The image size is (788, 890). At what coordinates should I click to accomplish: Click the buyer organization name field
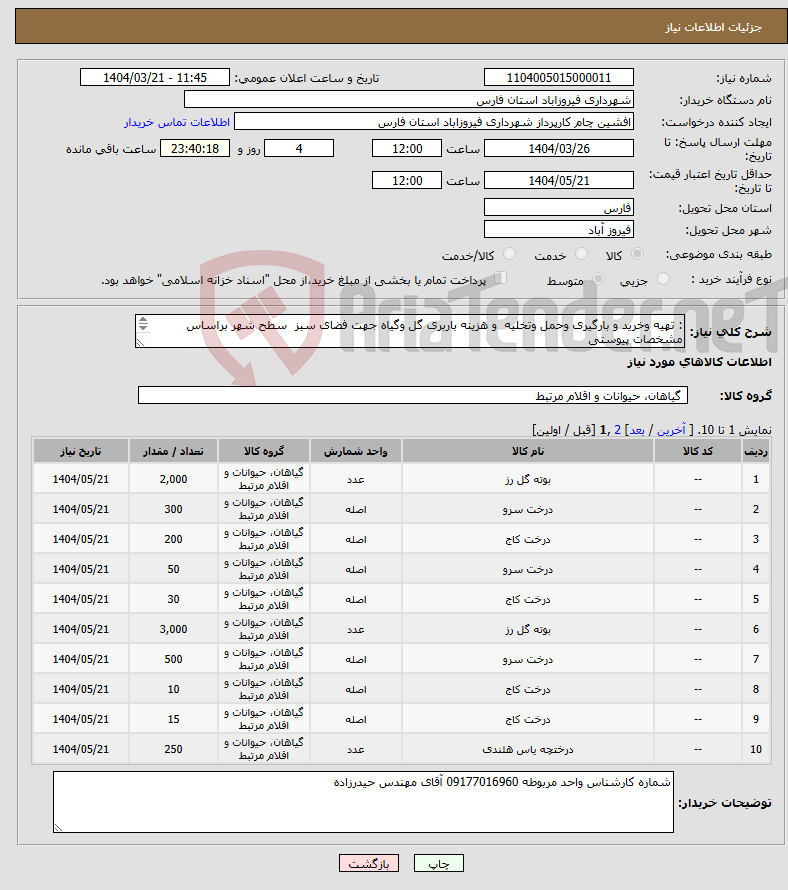pyautogui.click(x=409, y=100)
